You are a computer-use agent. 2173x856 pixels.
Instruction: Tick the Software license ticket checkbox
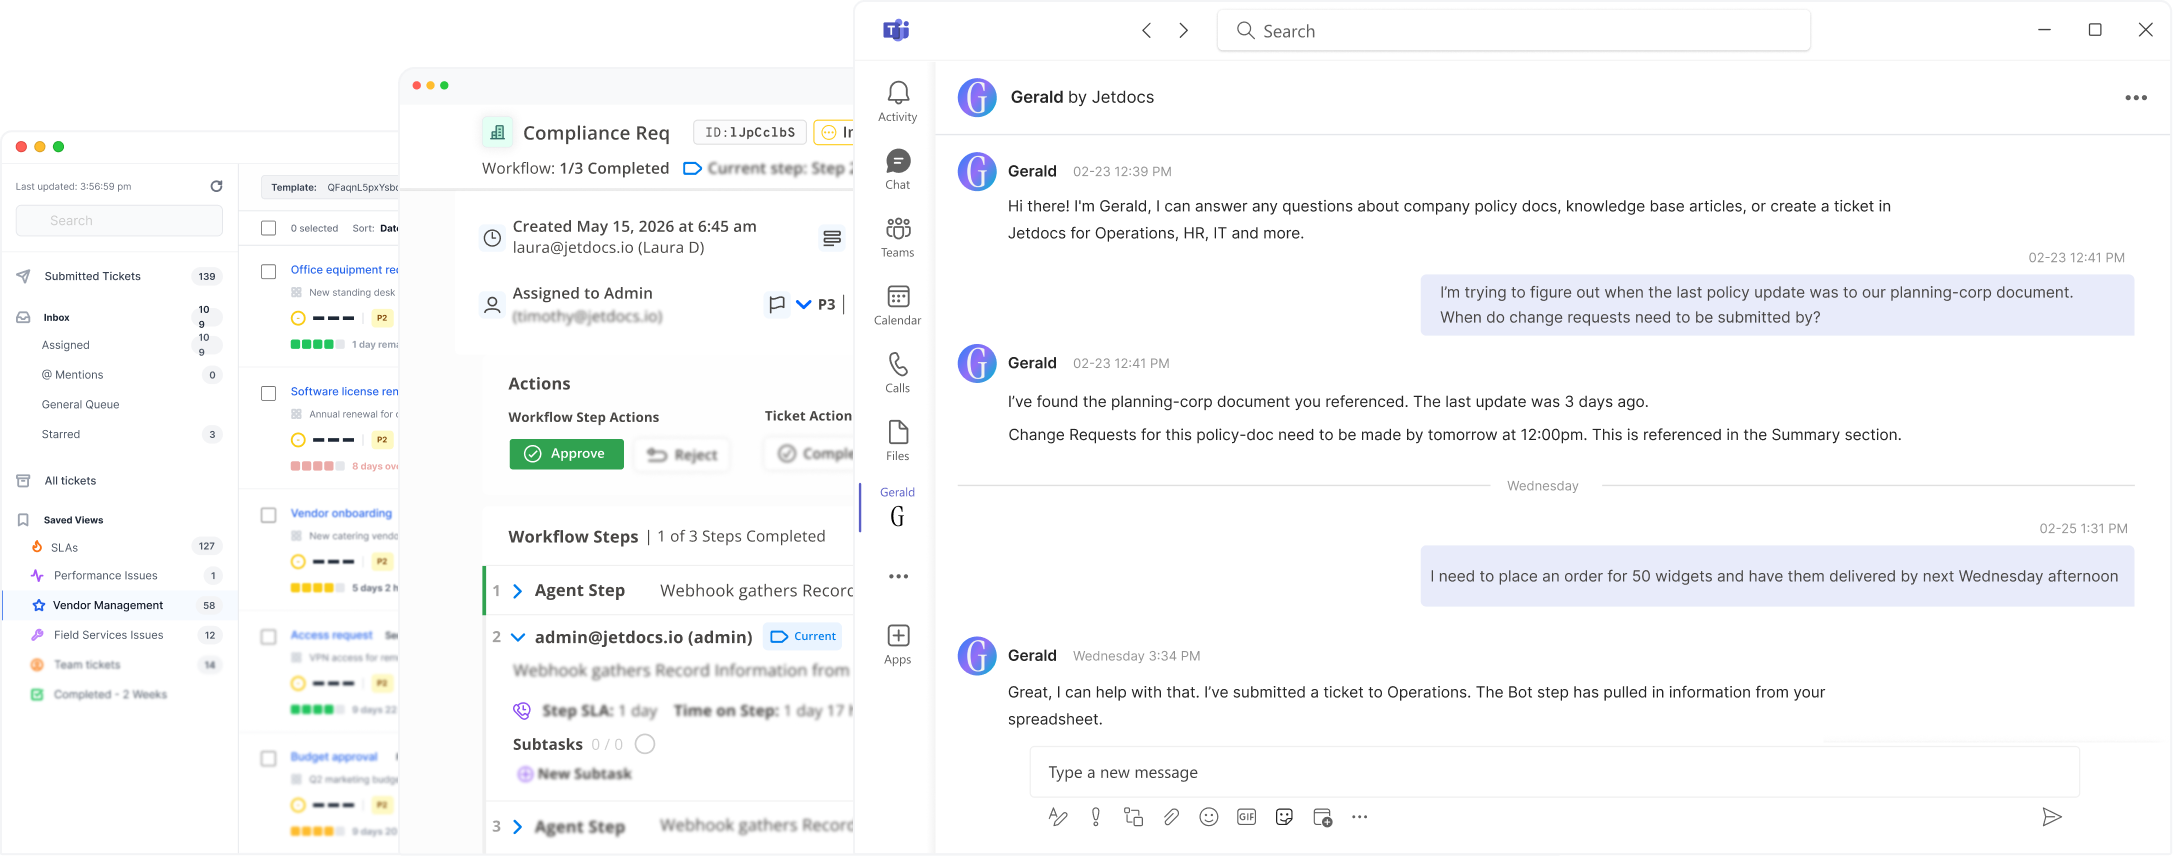pos(268,393)
